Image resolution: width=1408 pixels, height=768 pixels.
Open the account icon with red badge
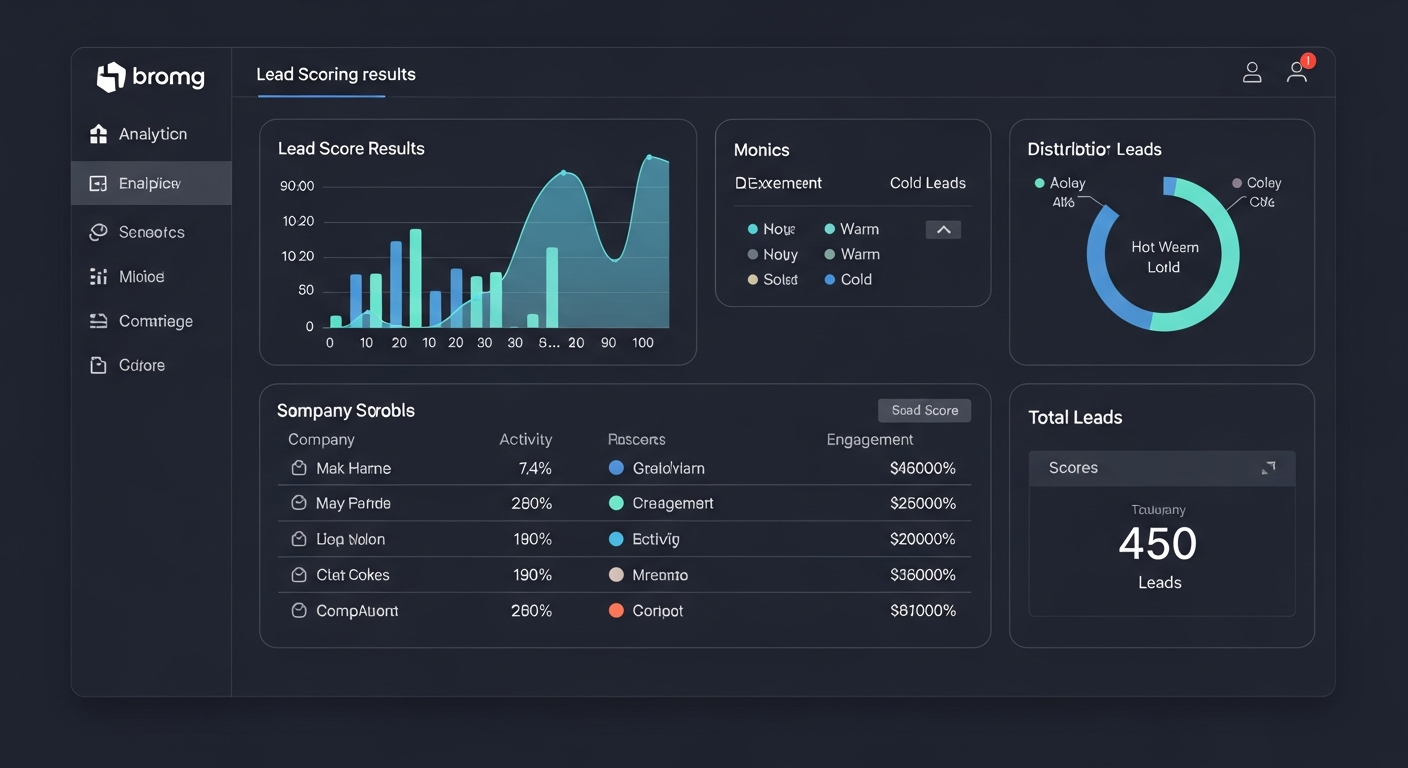click(x=1297, y=72)
